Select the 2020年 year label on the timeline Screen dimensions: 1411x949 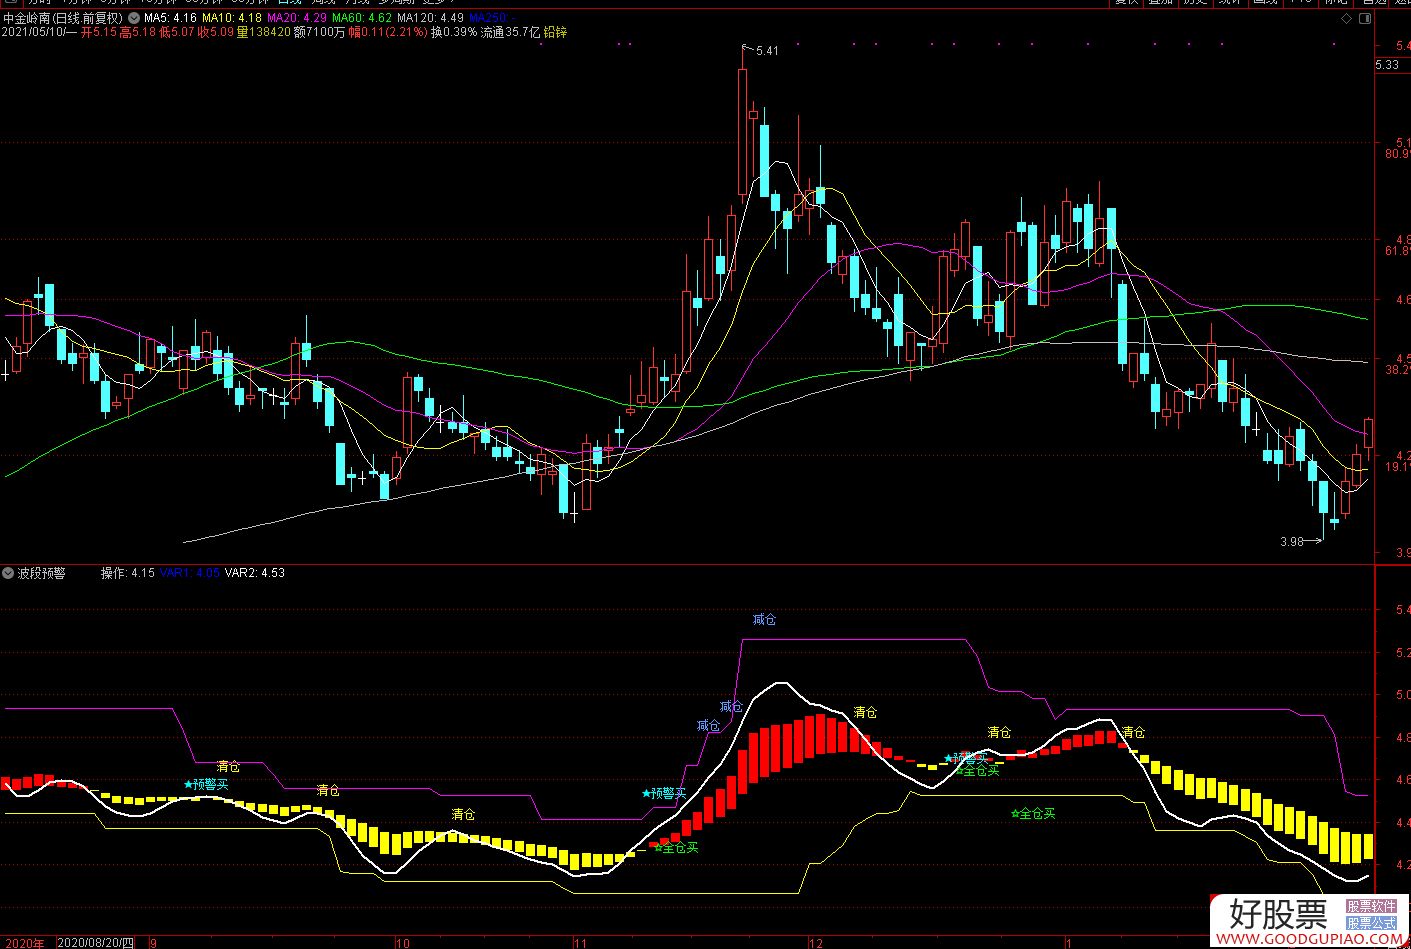point(24,942)
